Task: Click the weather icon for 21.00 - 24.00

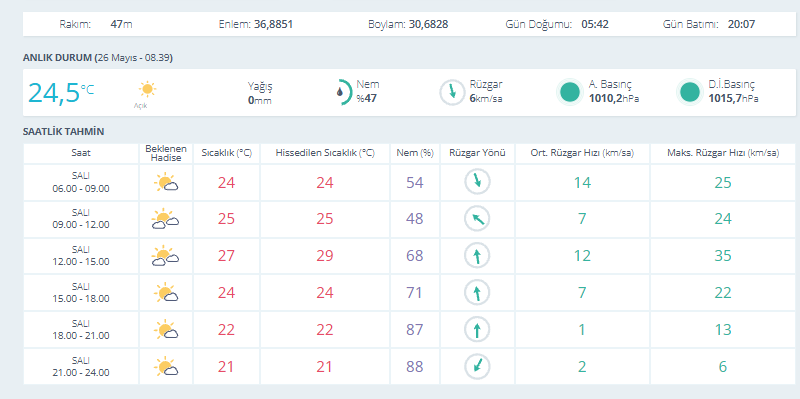Action: coord(166,366)
